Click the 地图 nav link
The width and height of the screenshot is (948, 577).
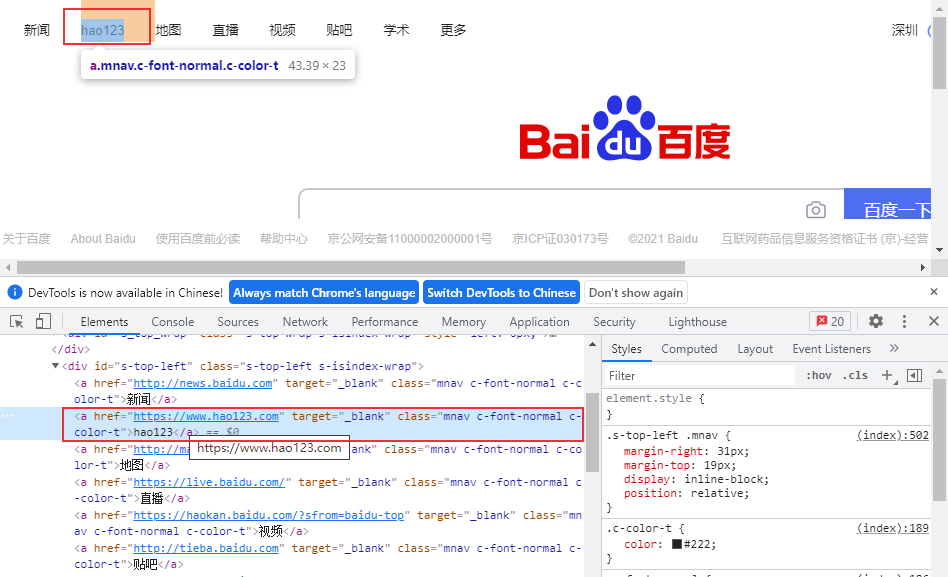168,30
